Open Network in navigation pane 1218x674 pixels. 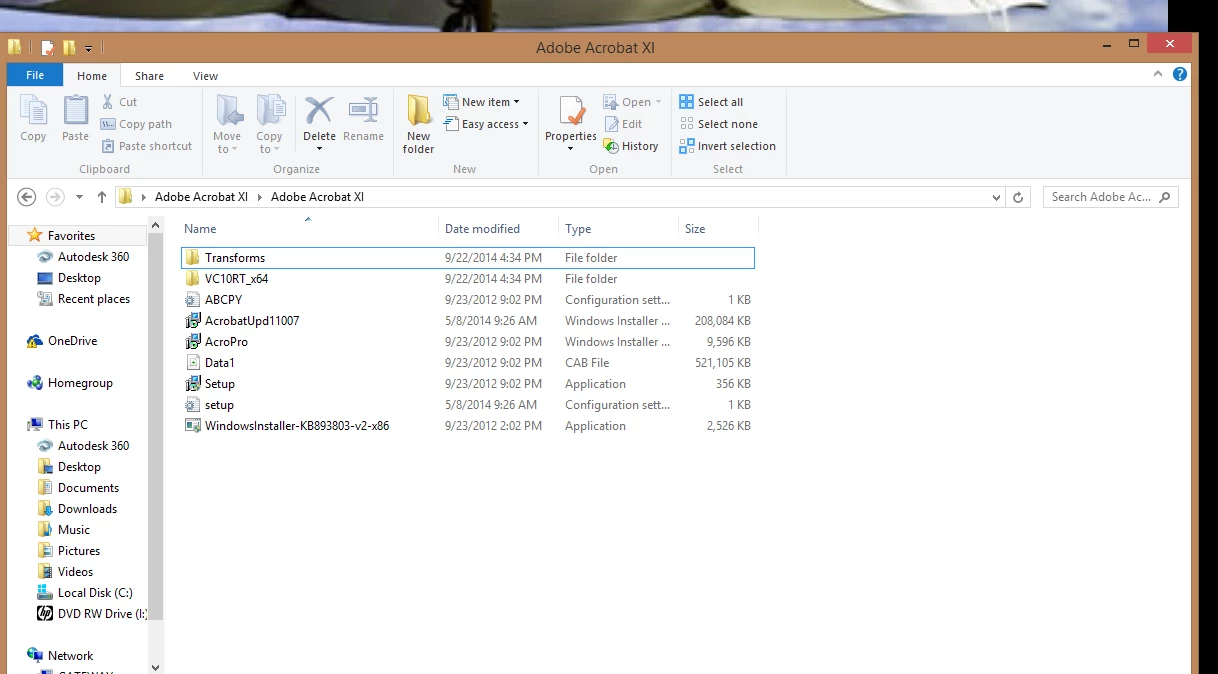pos(60,656)
